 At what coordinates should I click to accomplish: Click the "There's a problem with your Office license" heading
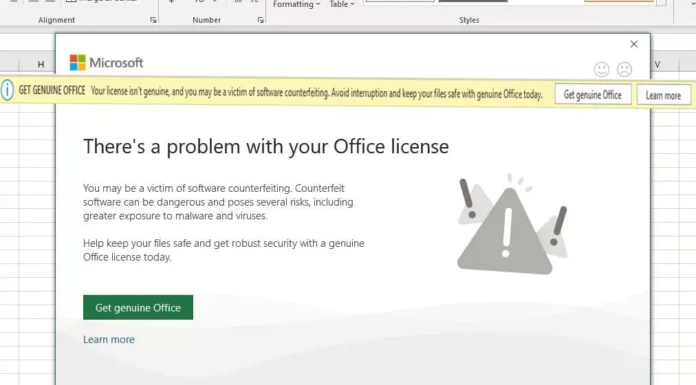tap(266, 147)
